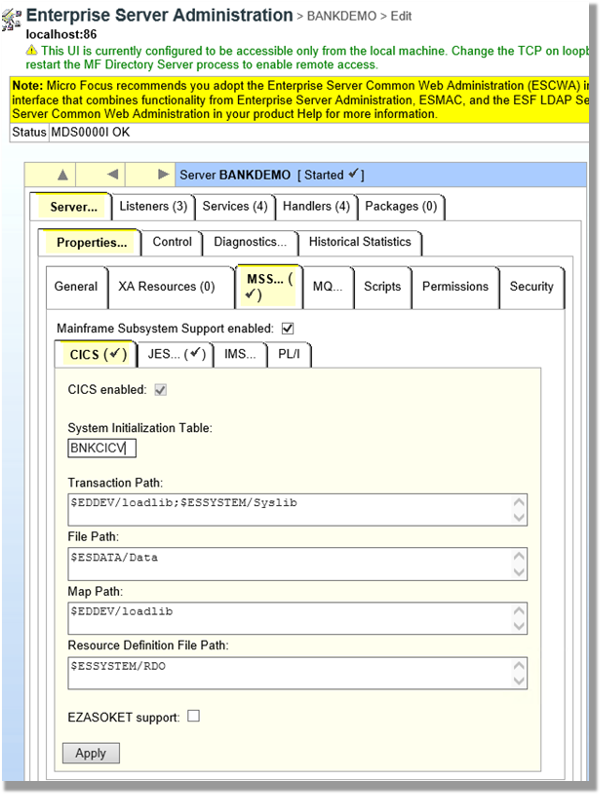
Task: Switch to the Services (4) tab
Action: click(235, 206)
